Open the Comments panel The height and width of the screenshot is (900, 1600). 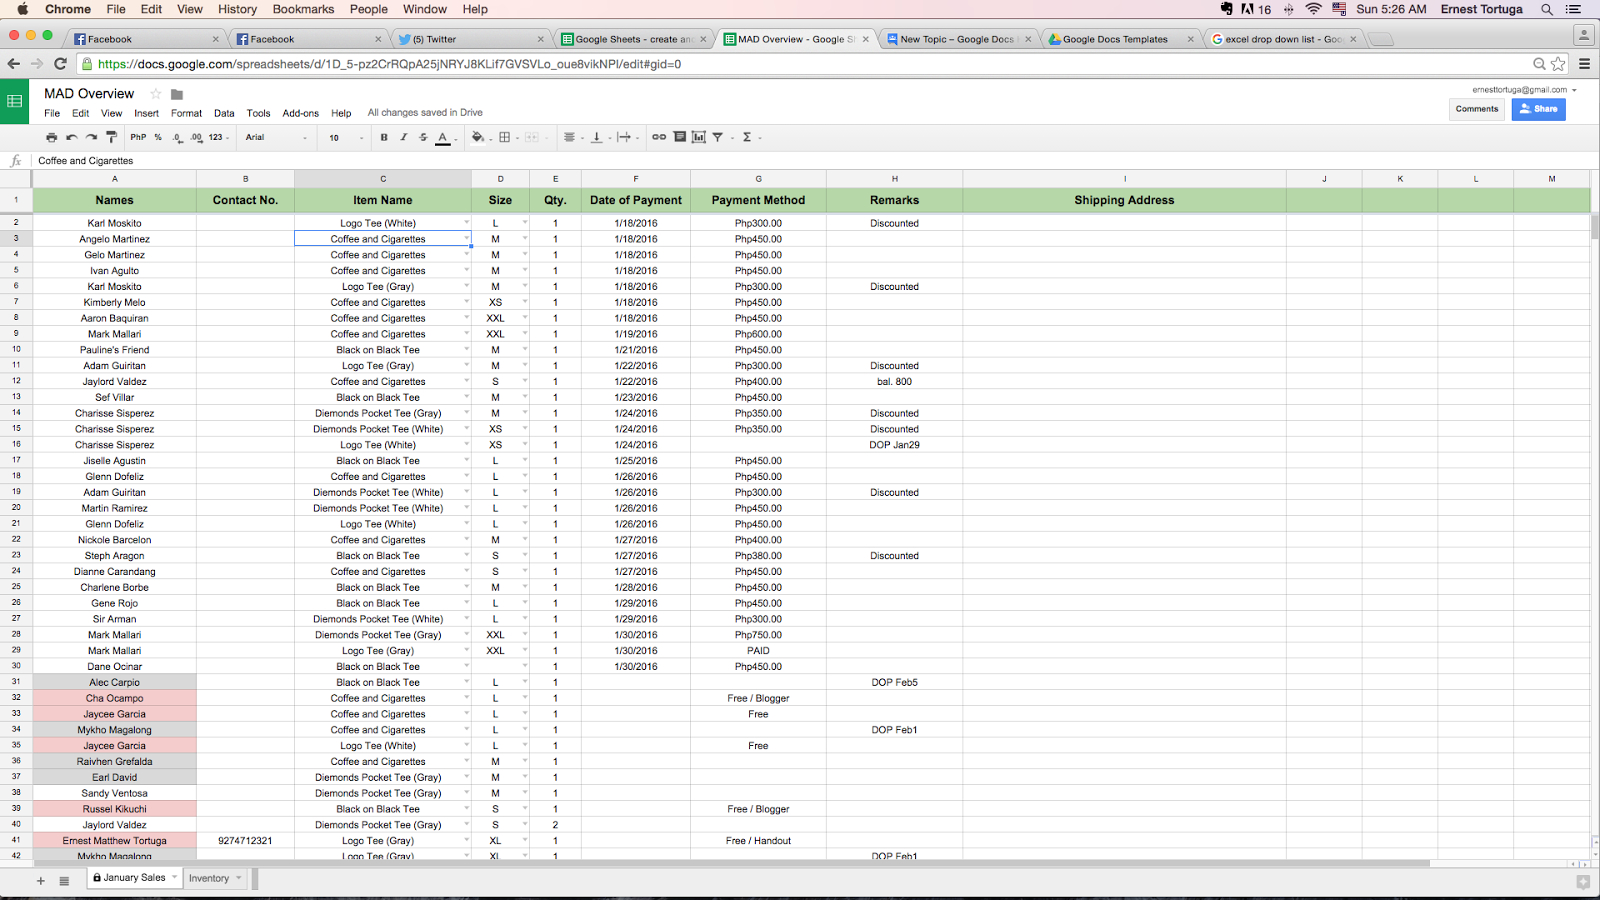1476,109
